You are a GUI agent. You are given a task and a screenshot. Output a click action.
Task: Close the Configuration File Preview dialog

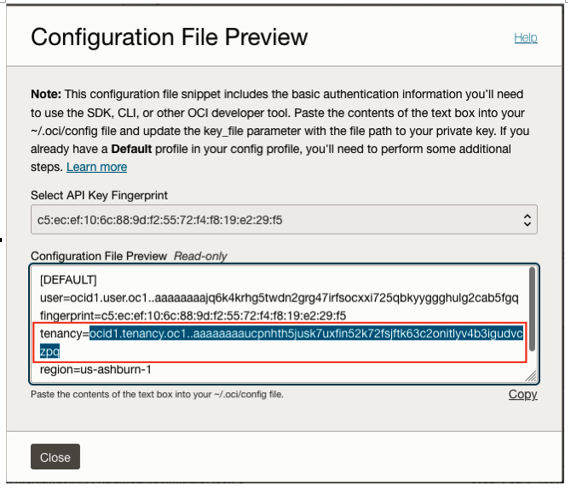55,457
